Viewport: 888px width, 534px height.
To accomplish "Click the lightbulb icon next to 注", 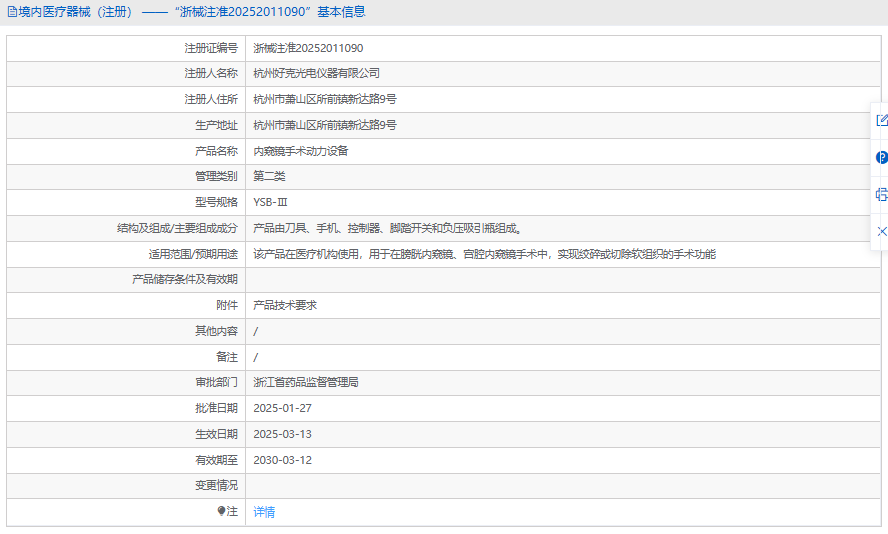I will point(221,511).
